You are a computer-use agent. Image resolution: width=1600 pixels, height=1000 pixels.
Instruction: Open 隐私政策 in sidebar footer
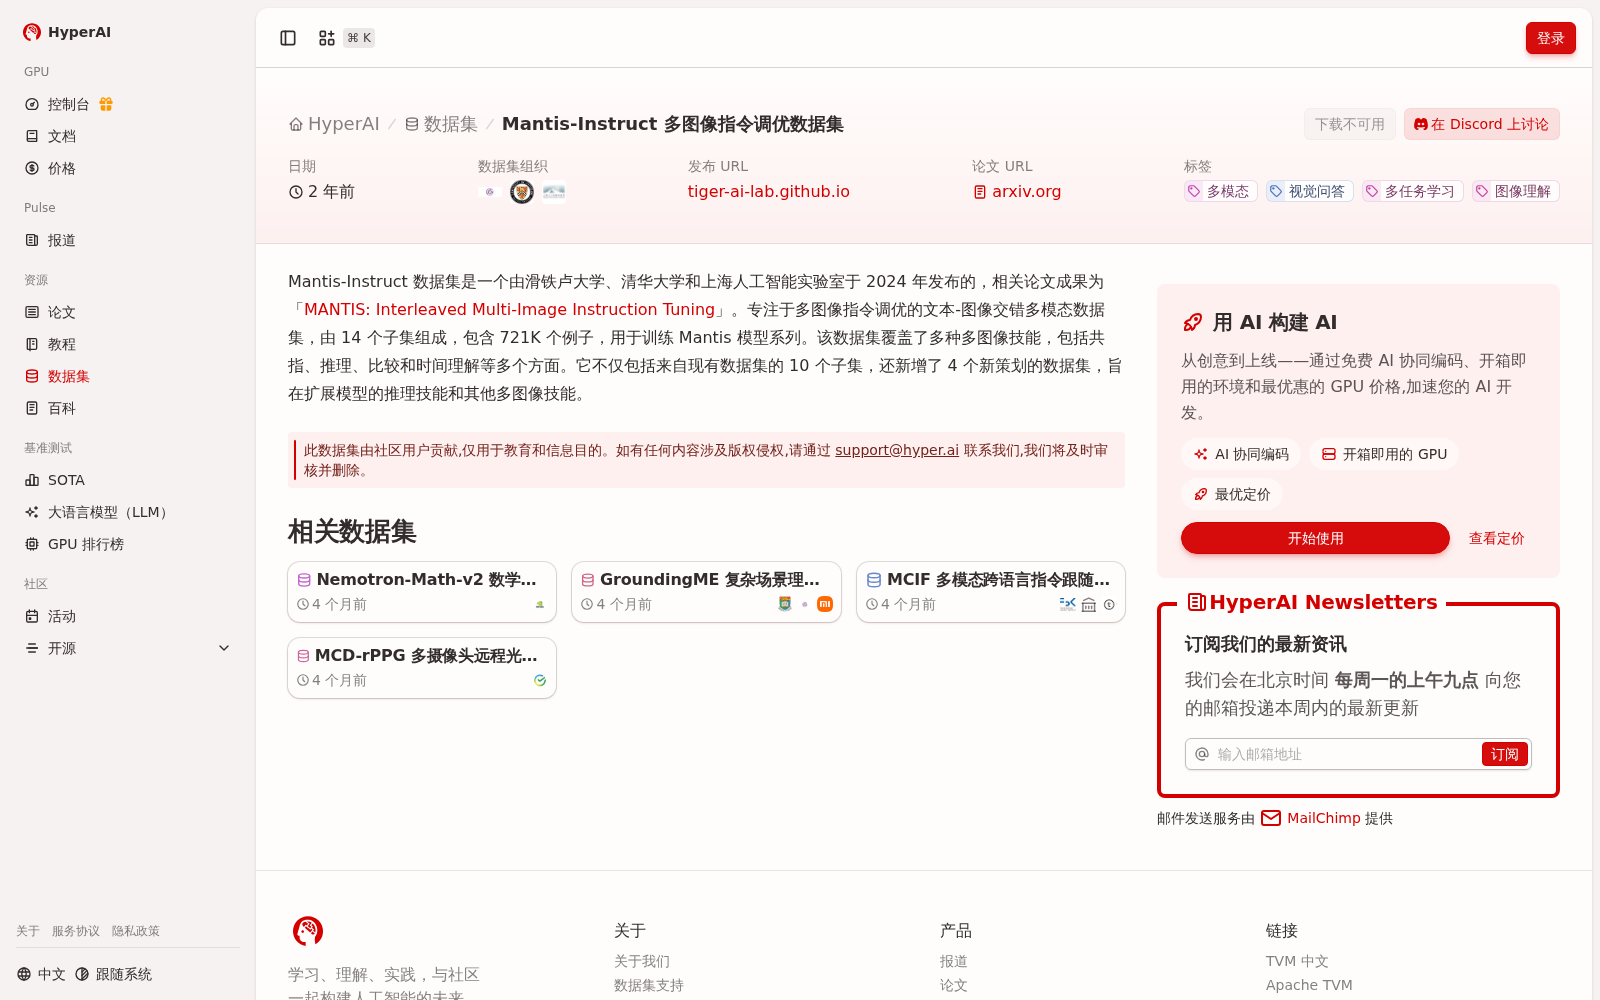[136, 931]
